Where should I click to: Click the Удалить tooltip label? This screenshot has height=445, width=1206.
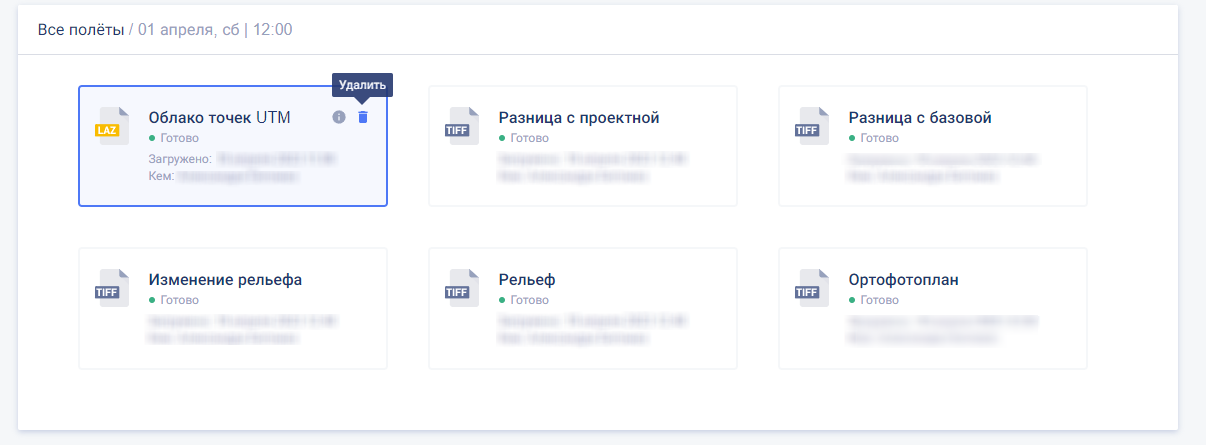[362, 85]
